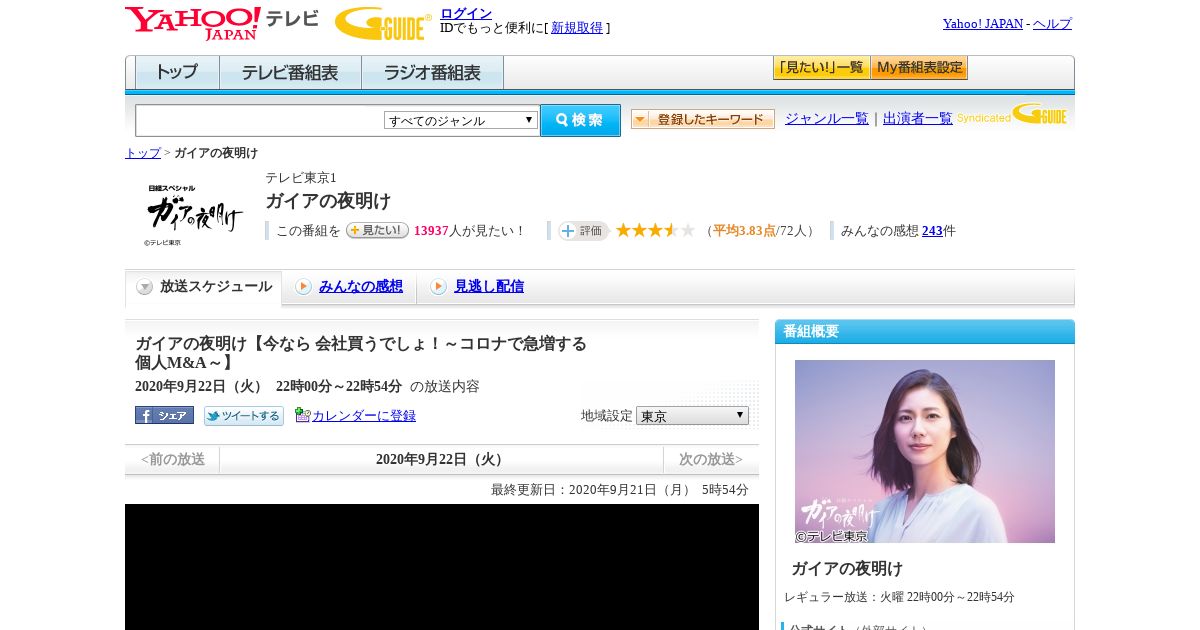
Task: Open the 地域設定 東京 region dropdown
Action: [x=692, y=415]
